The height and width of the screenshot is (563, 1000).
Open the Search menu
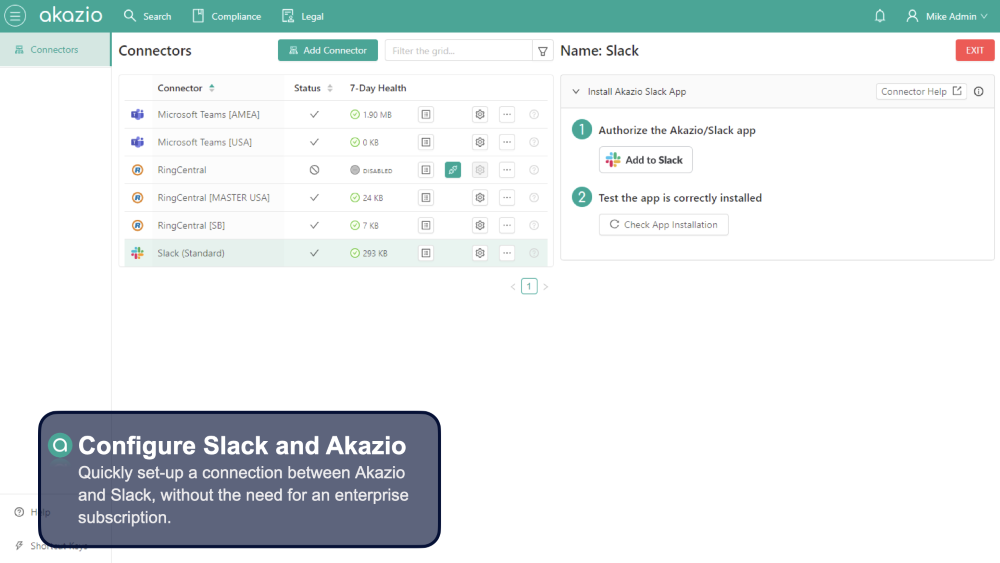click(x=147, y=16)
